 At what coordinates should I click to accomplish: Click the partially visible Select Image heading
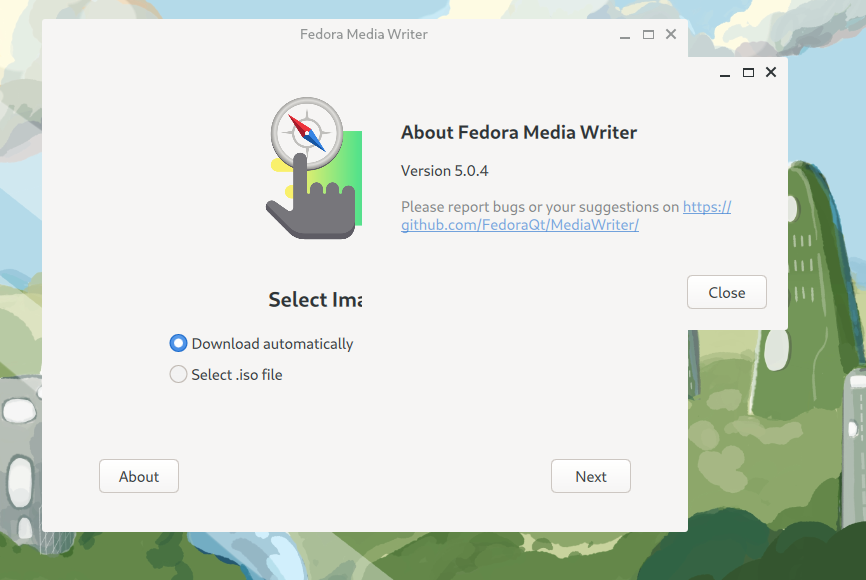pyautogui.click(x=315, y=299)
